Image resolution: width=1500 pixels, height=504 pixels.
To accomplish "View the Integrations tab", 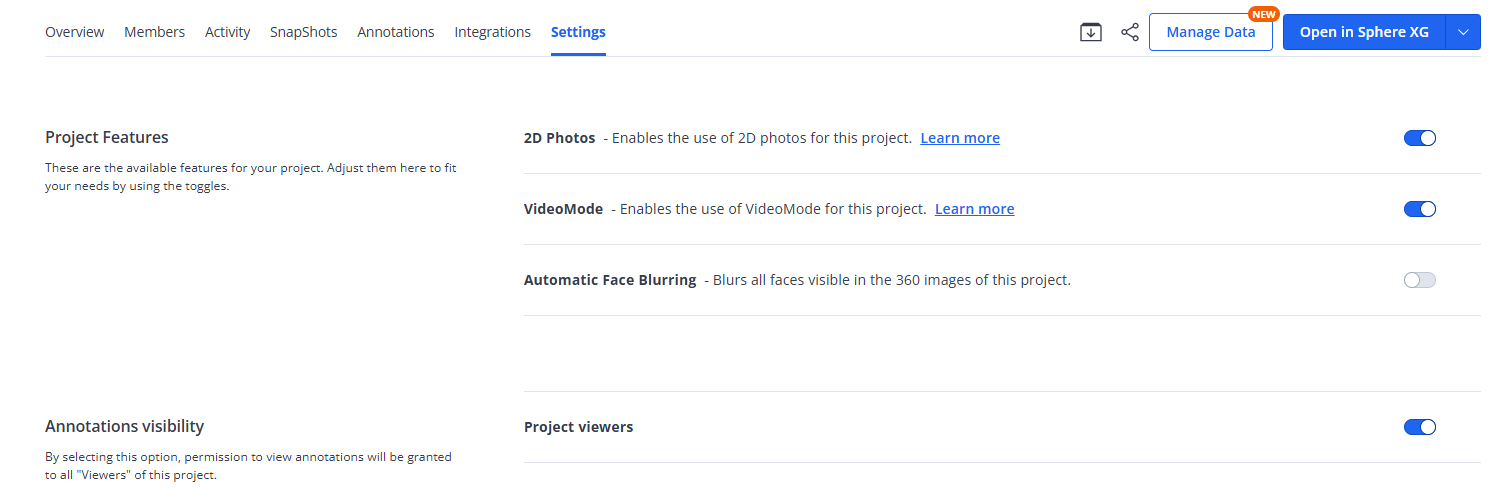I will click(x=492, y=32).
